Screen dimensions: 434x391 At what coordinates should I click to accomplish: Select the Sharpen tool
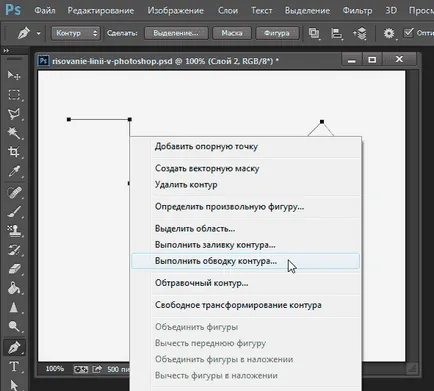14,307
